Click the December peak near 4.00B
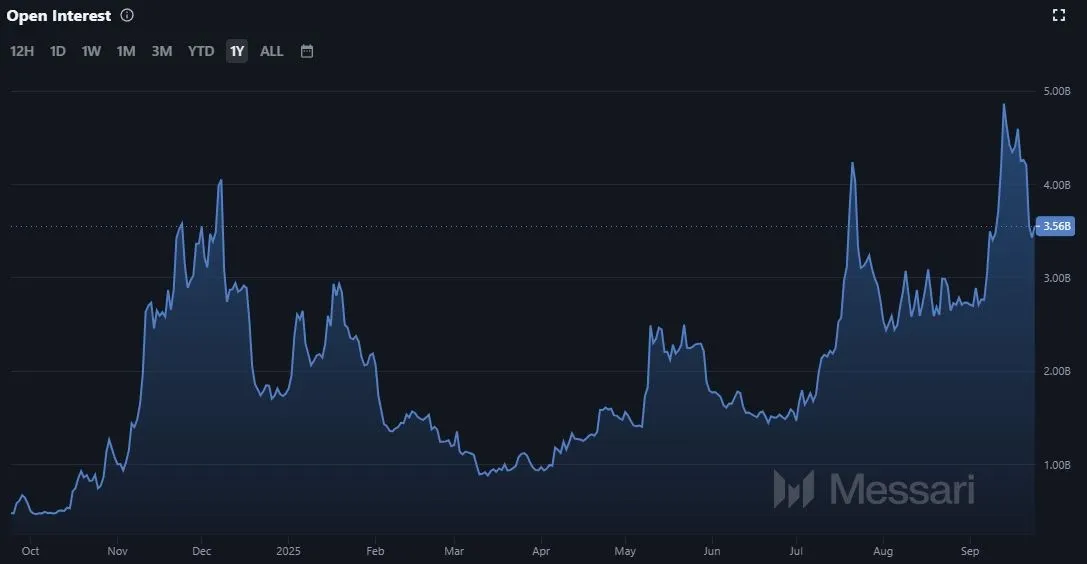Screen dimensions: 1087x564 [x=221, y=181]
